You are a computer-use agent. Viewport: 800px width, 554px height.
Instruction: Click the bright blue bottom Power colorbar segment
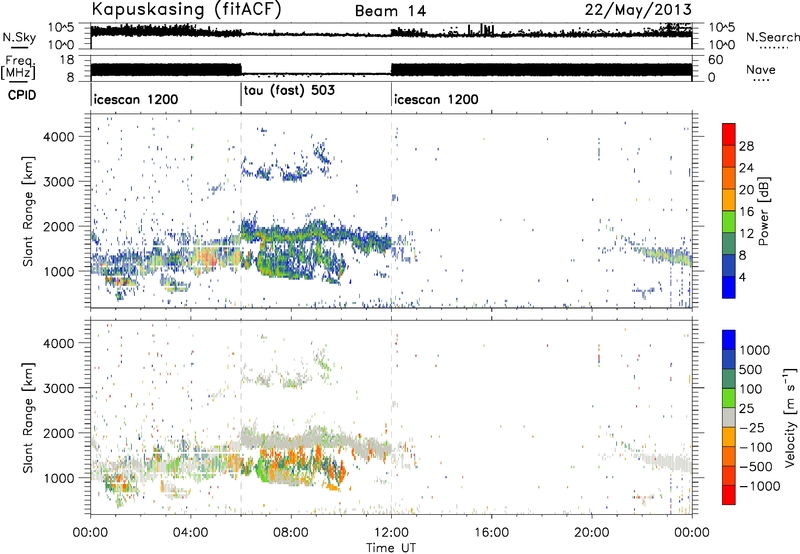(729, 287)
